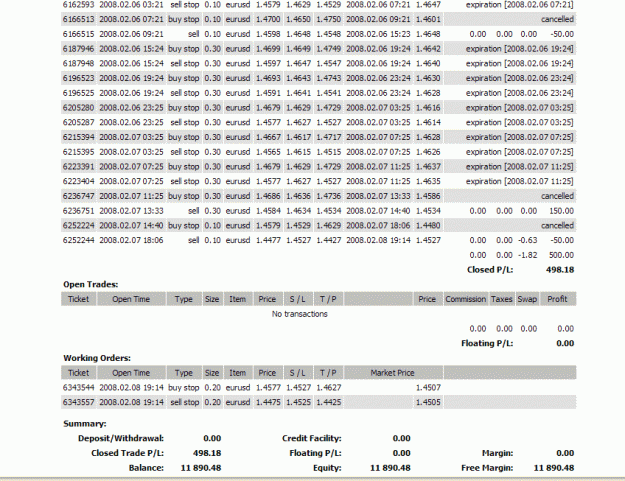Click working order ticket 6343544
Image resolution: width=625 pixels, height=481 pixels.
click(x=79, y=387)
